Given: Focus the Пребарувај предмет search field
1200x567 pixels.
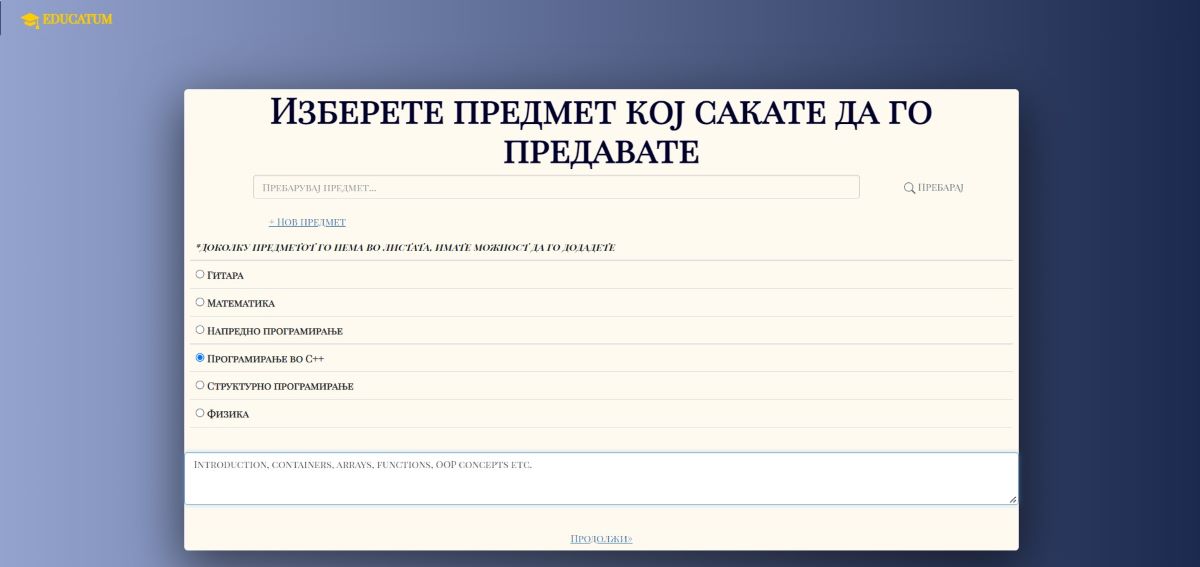Looking at the screenshot, I should pyautogui.click(x=556, y=187).
